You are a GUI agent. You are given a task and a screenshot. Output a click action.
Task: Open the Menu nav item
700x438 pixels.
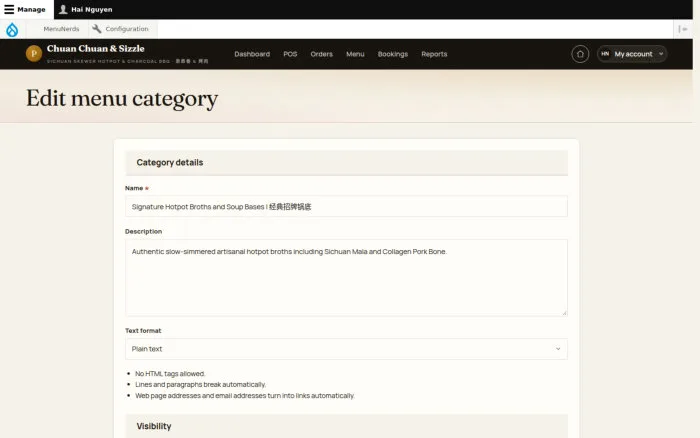355,54
